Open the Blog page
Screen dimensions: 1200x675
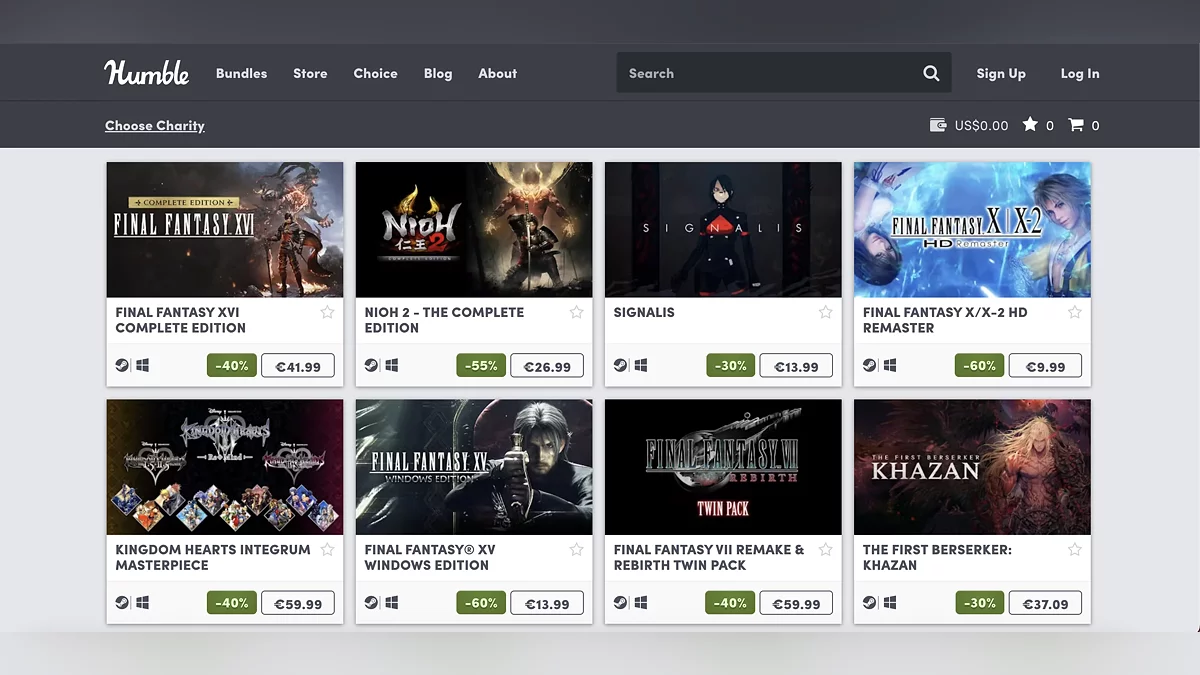(x=438, y=73)
